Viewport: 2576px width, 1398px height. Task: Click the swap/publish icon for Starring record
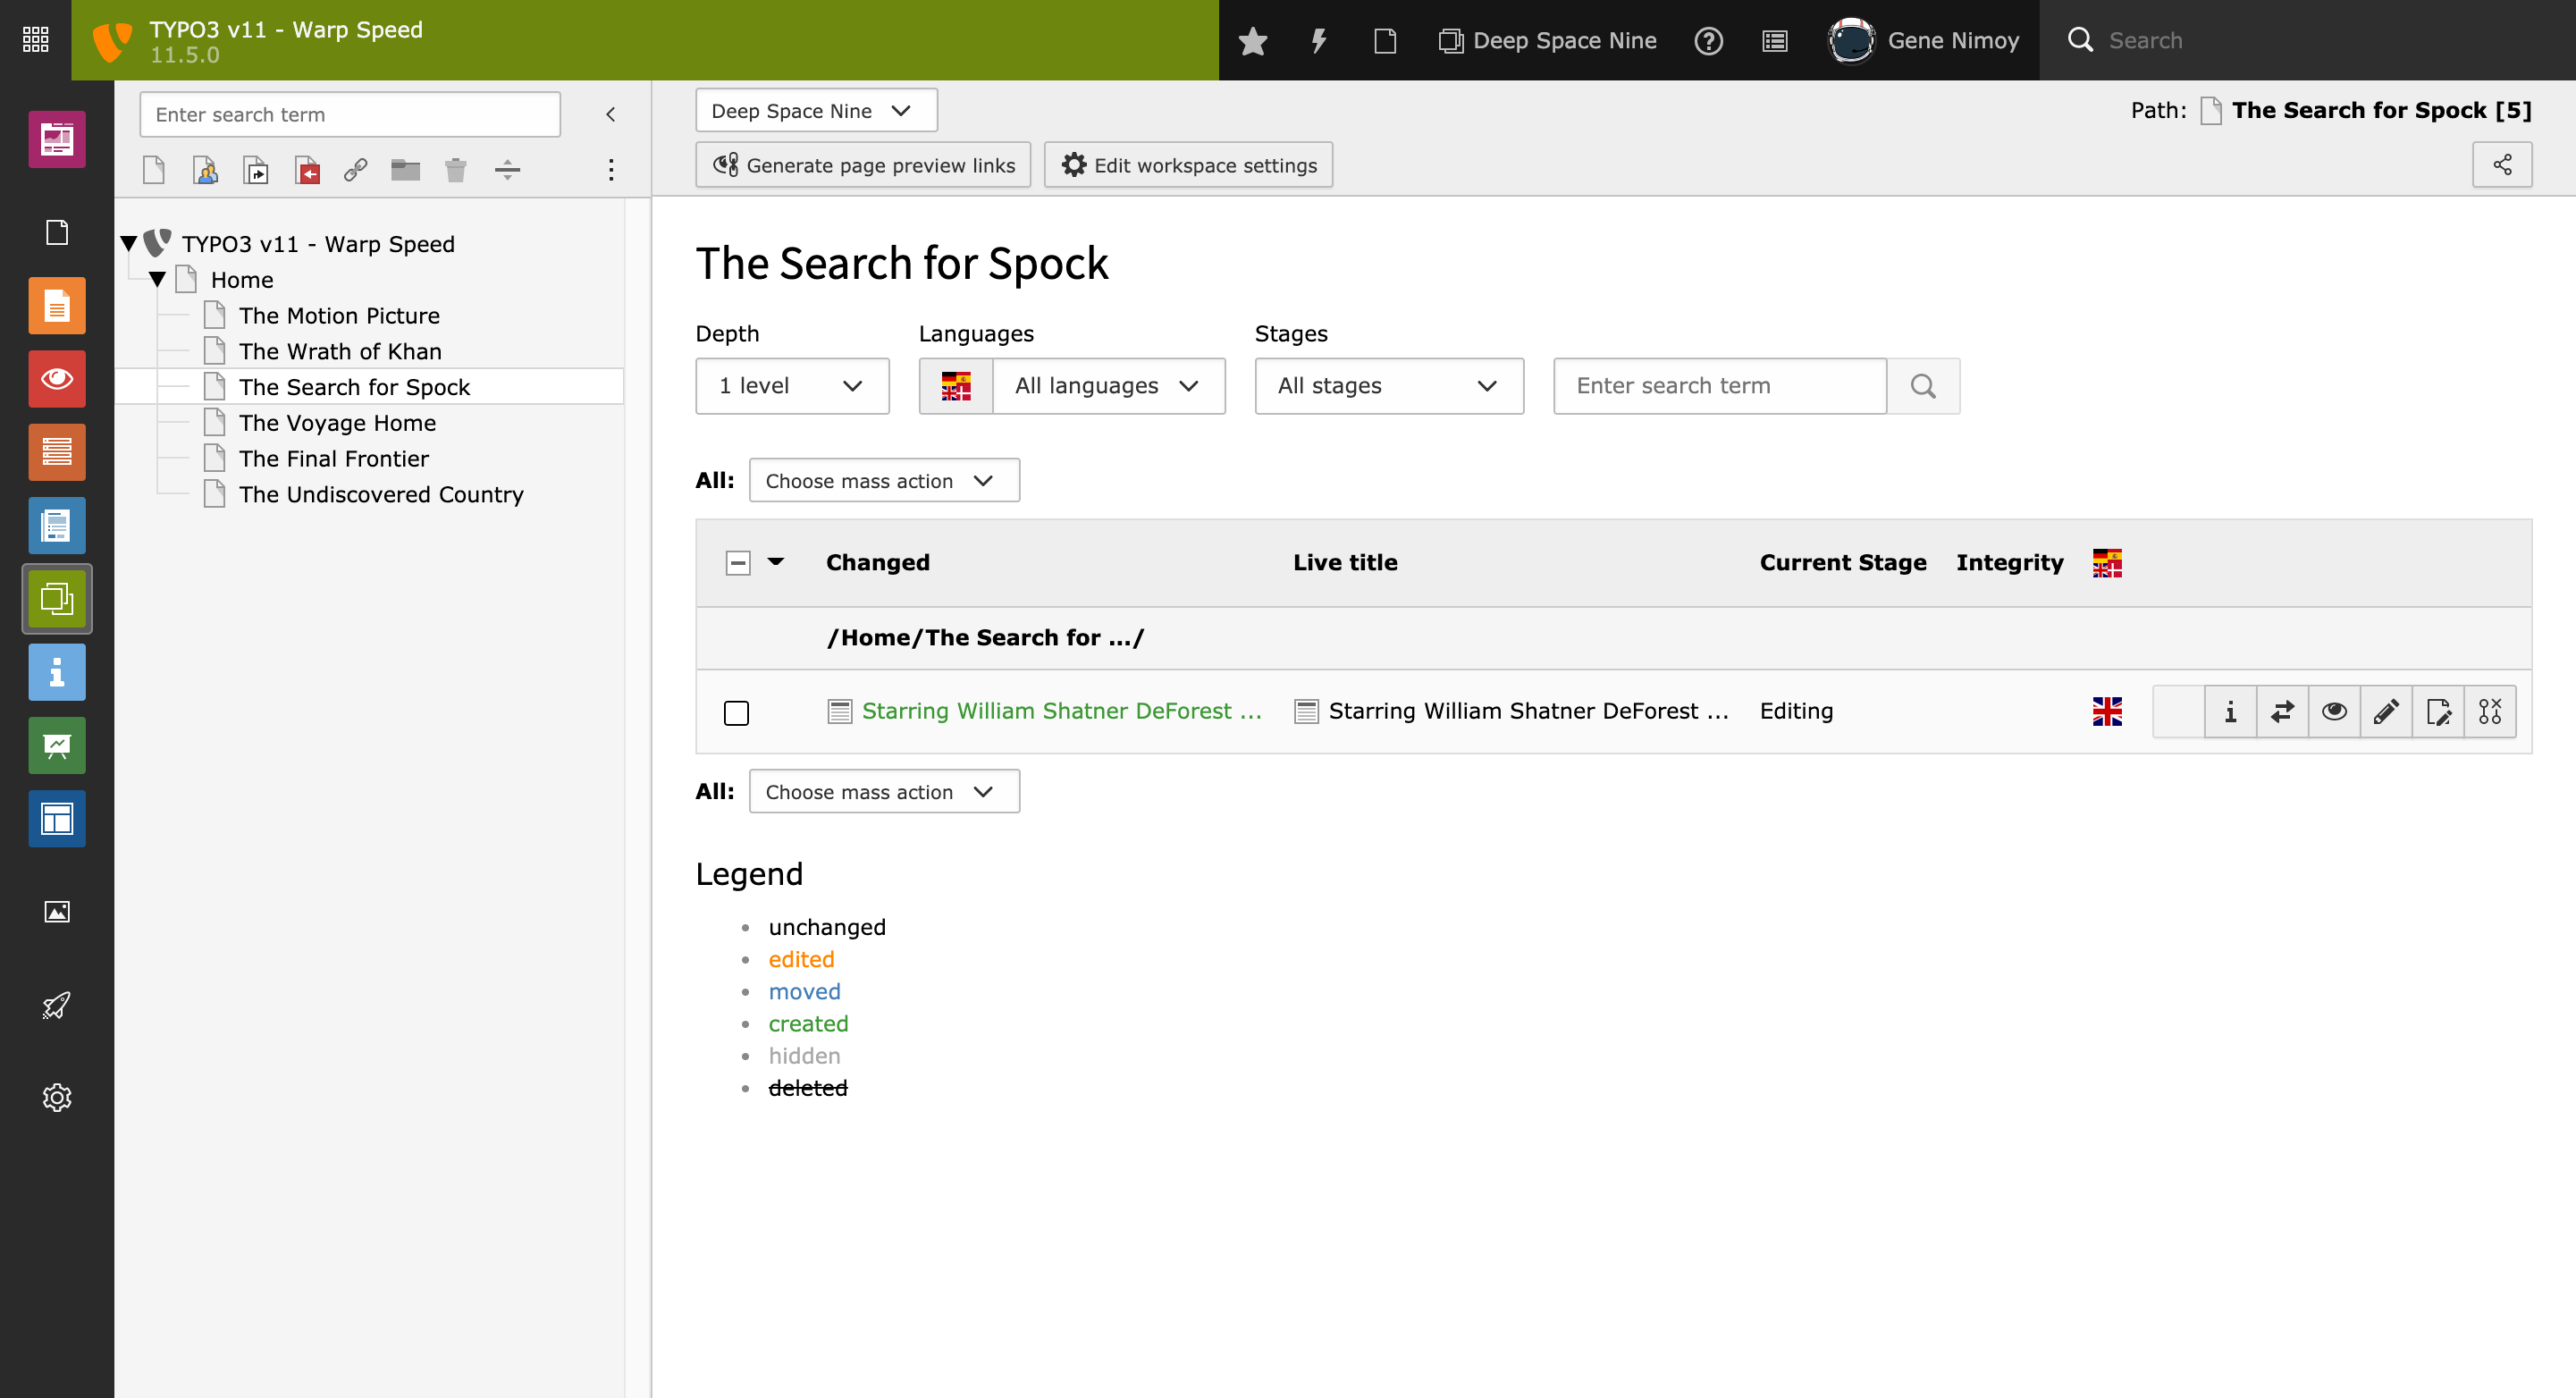(2282, 711)
